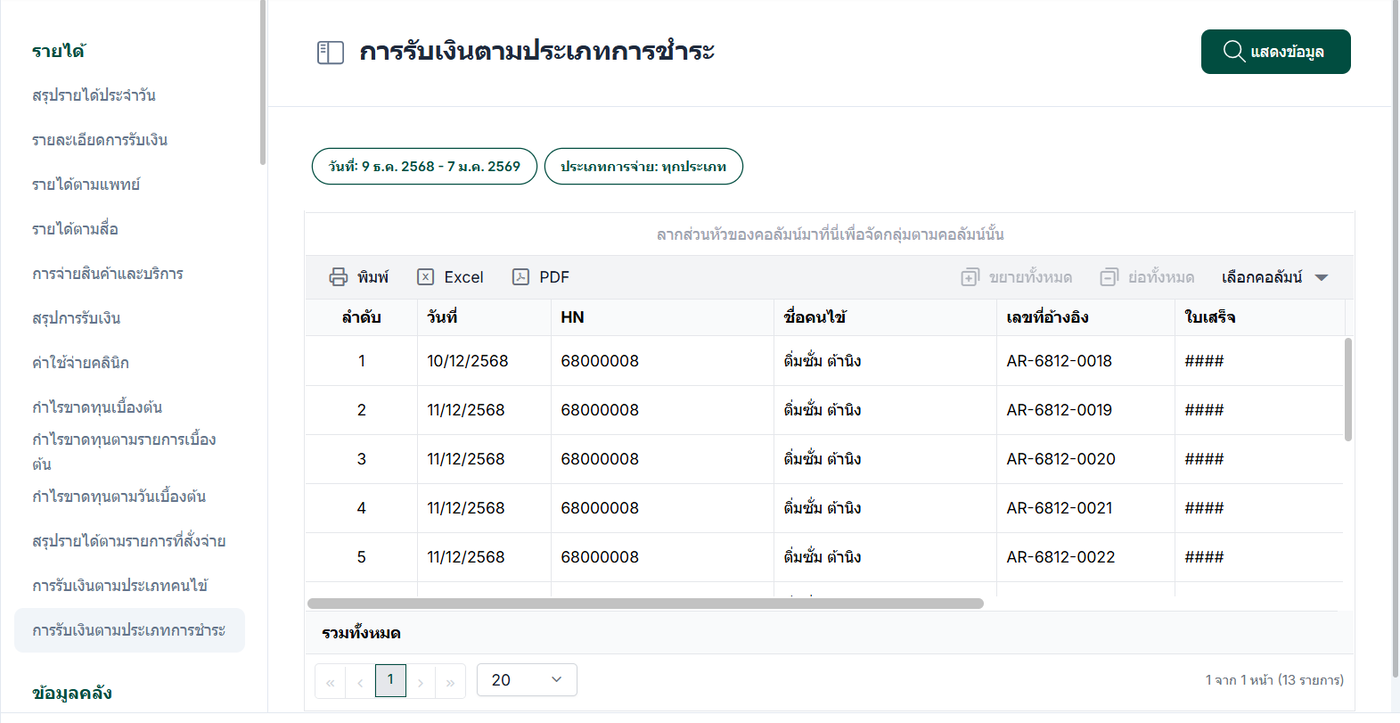Screen dimensions: 1400x723
Task: Open สรุปรายได้ตามรายการที่สั่งจ่าย report
Action: [x=129, y=541]
